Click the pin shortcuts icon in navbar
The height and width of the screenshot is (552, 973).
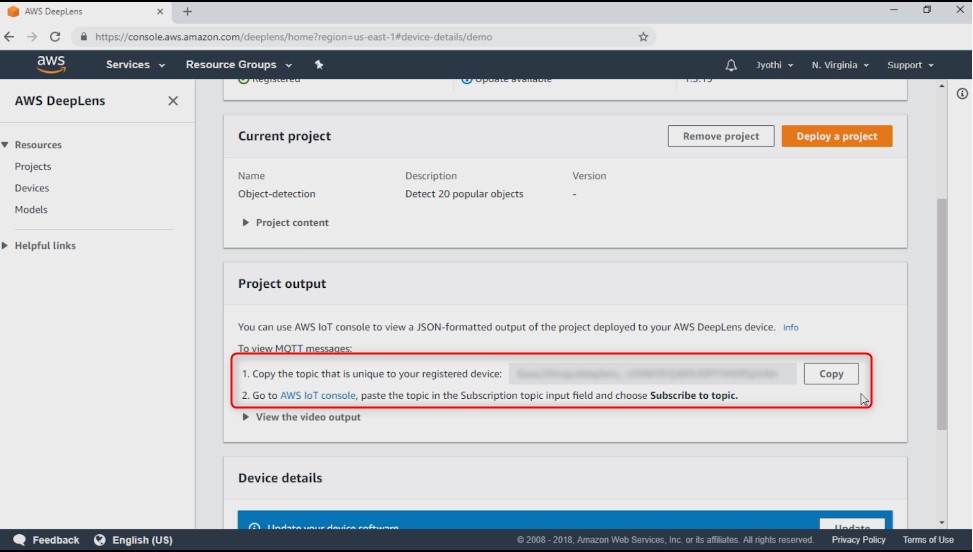(x=319, y=65)
